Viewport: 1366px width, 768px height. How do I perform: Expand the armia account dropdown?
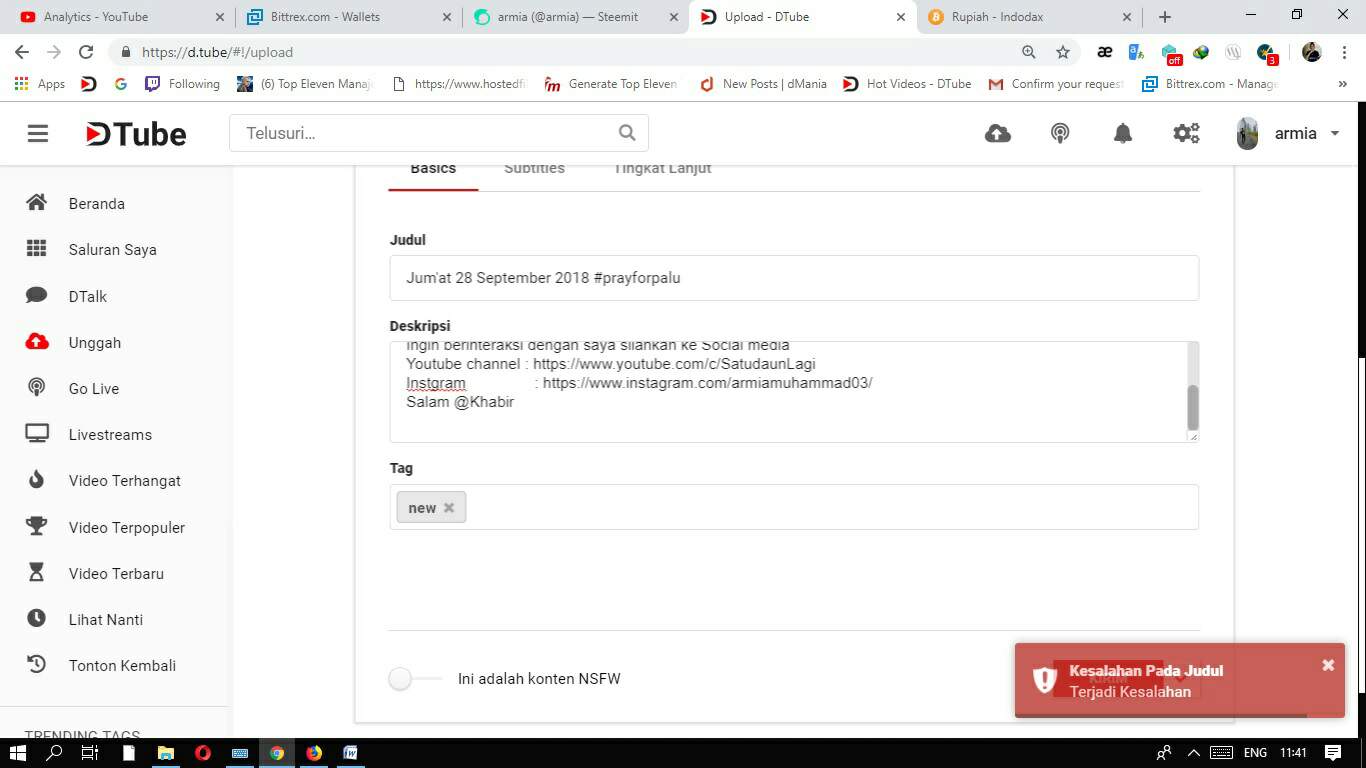point(1334,133)
